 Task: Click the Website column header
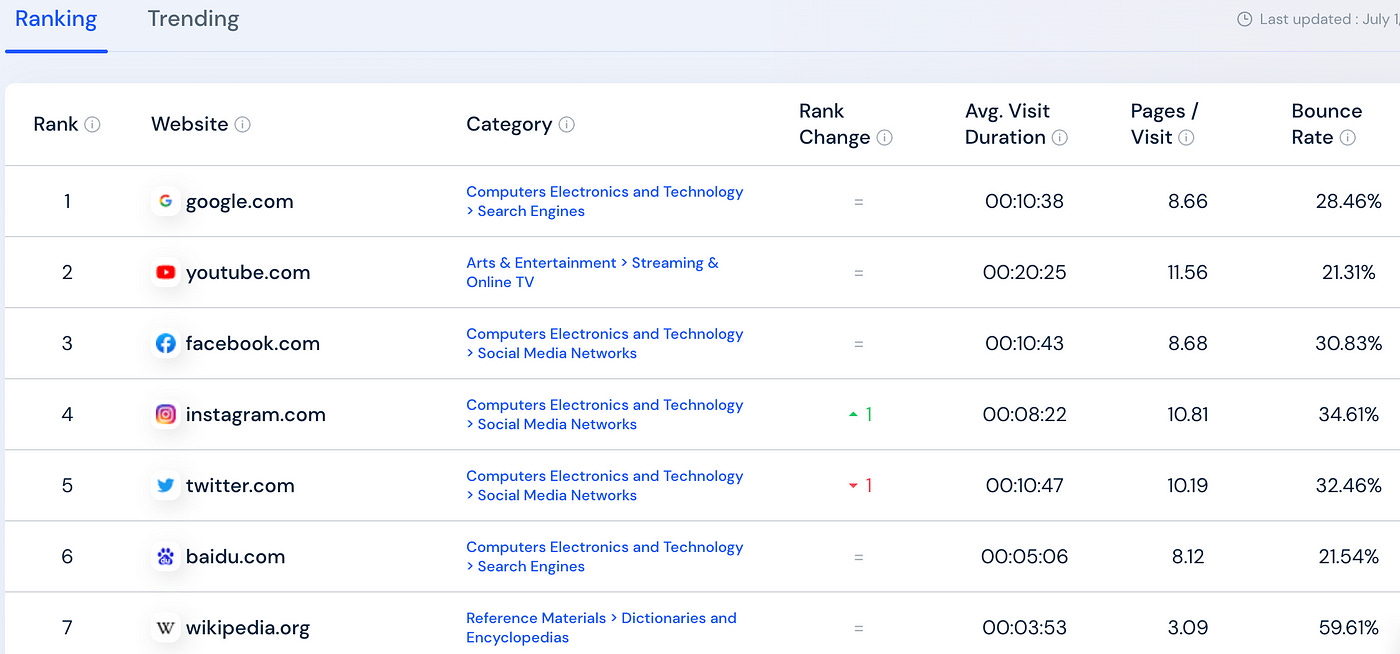(190, 124)
